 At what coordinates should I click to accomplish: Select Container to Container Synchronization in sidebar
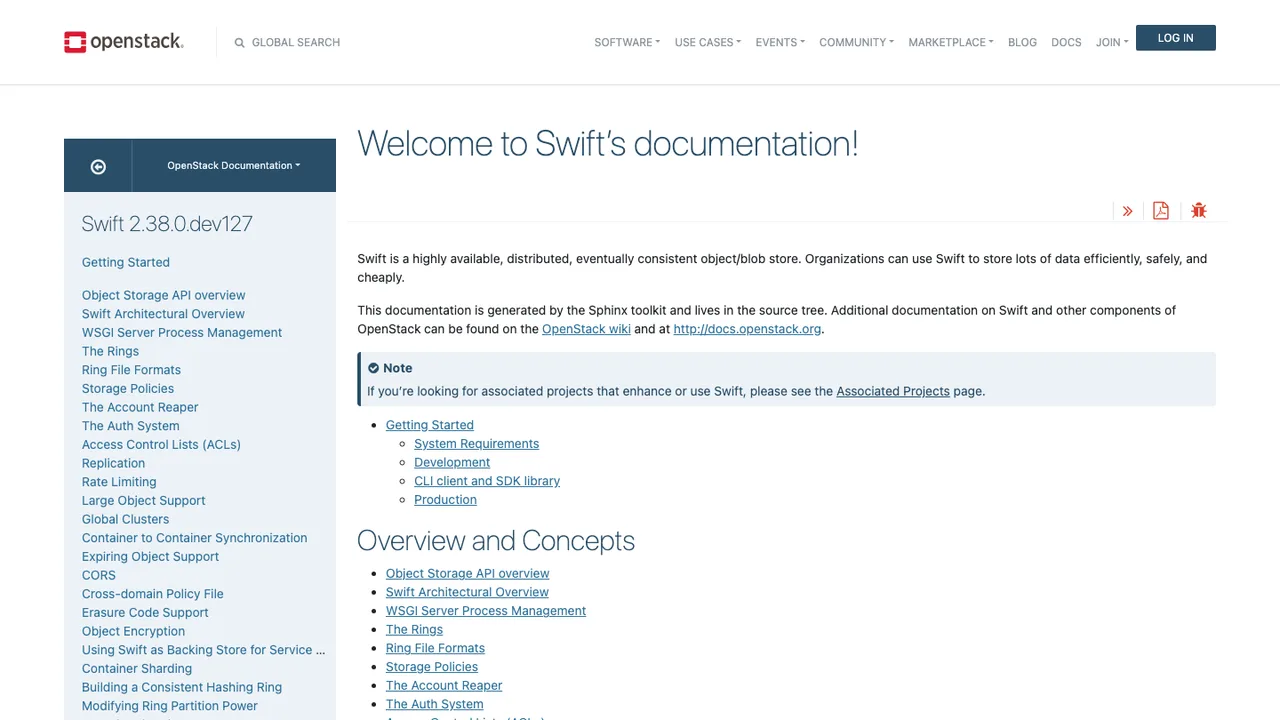click(x=194, y=538)
